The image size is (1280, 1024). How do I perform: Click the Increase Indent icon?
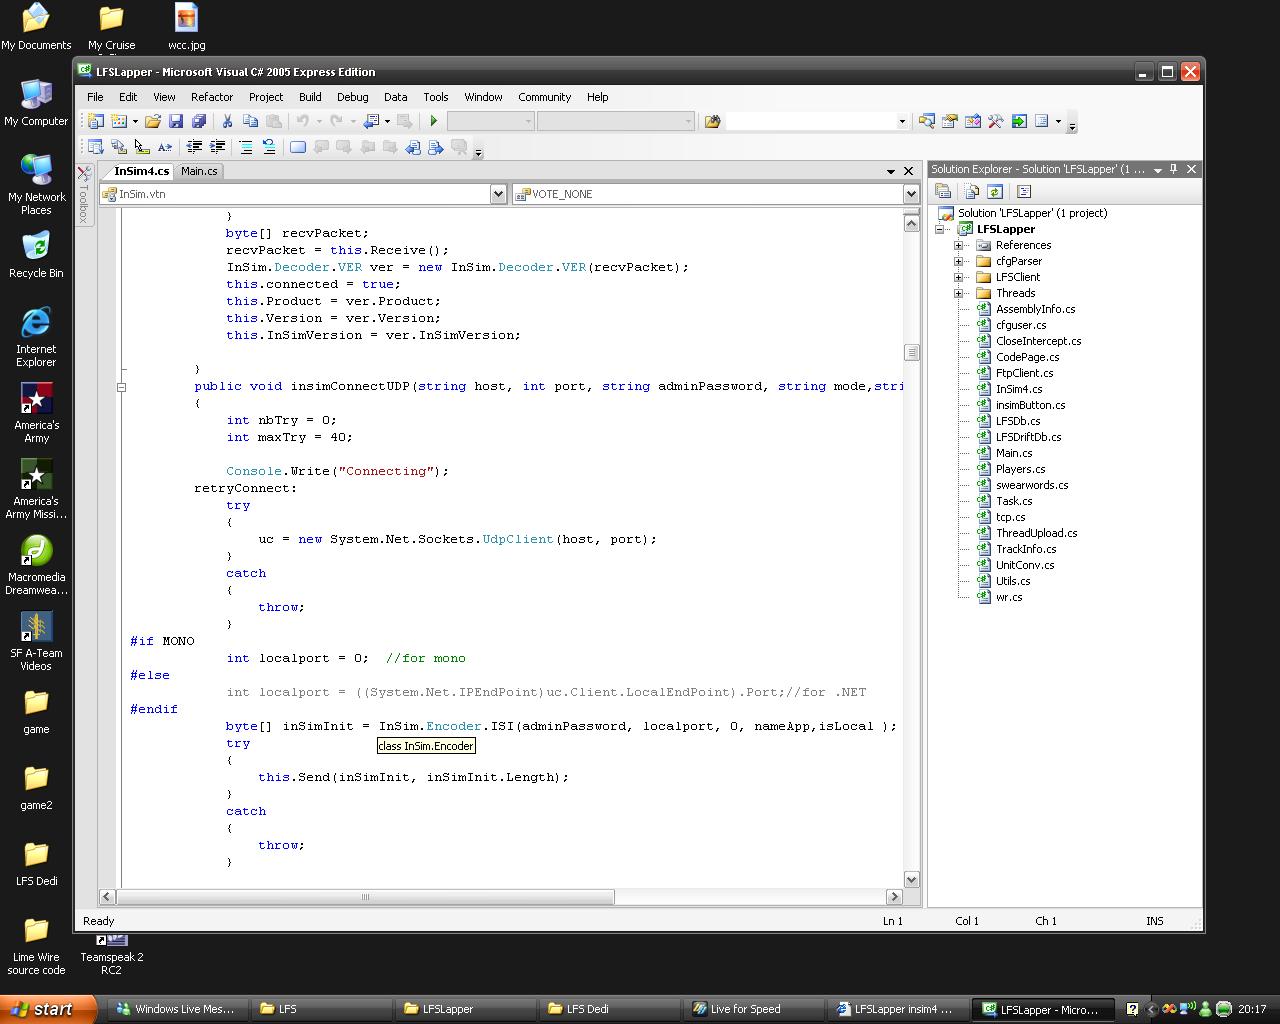click(x=217, y=147)
